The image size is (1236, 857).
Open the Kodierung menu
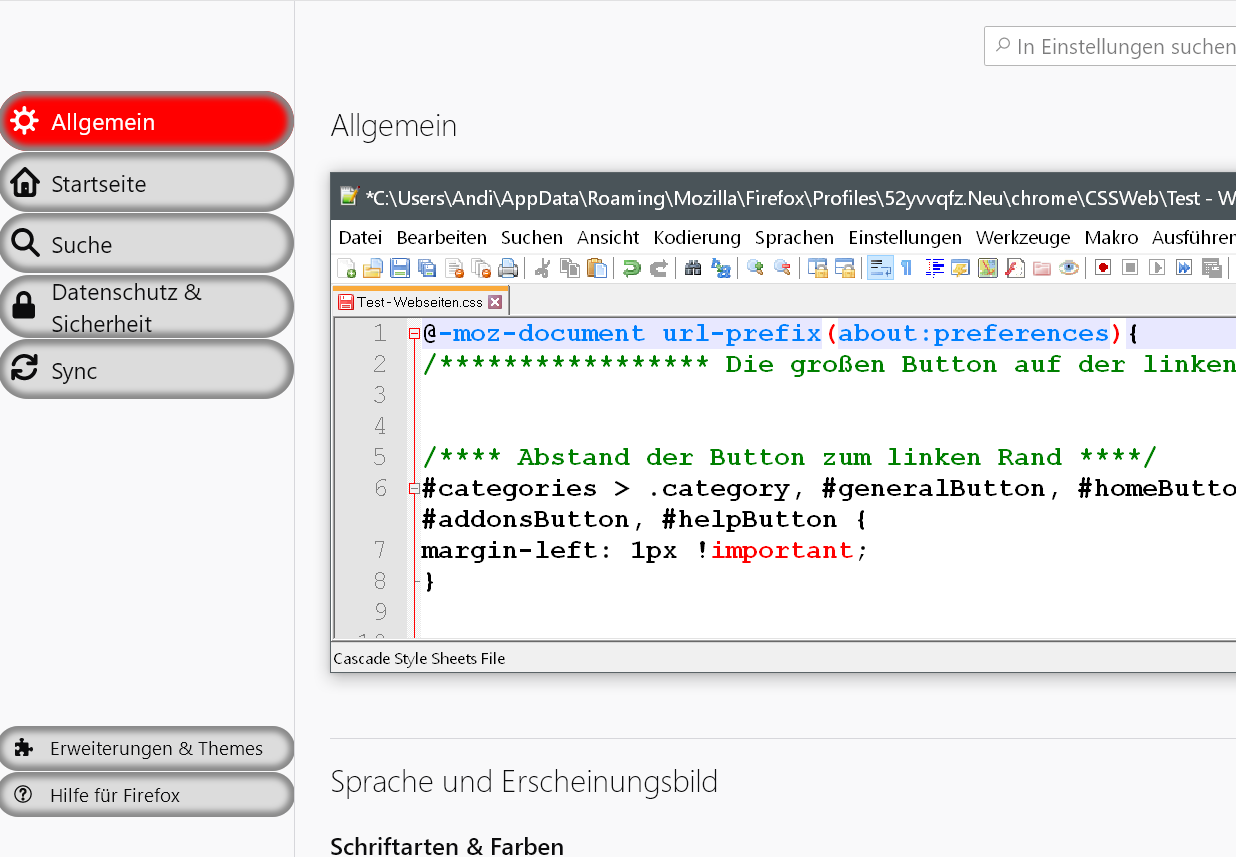point(697,237)
